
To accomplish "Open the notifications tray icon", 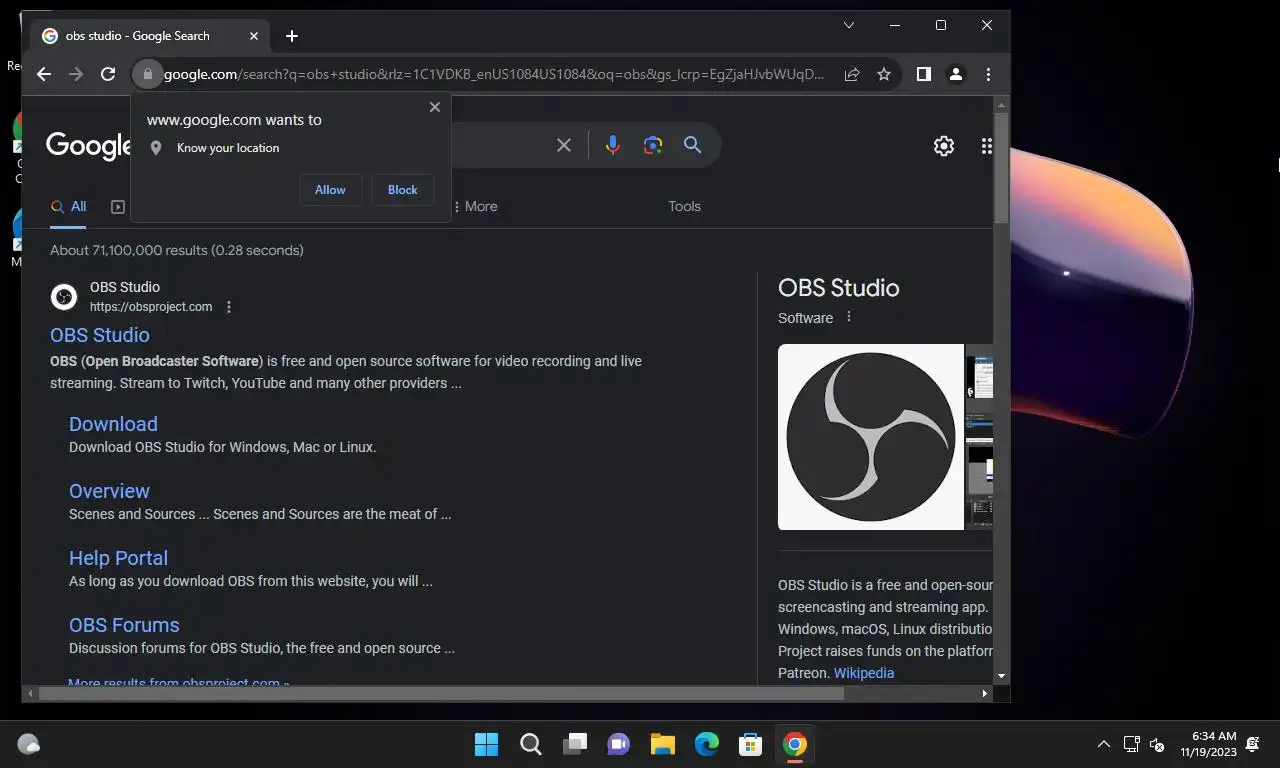I will click(x=1254, y=744).
